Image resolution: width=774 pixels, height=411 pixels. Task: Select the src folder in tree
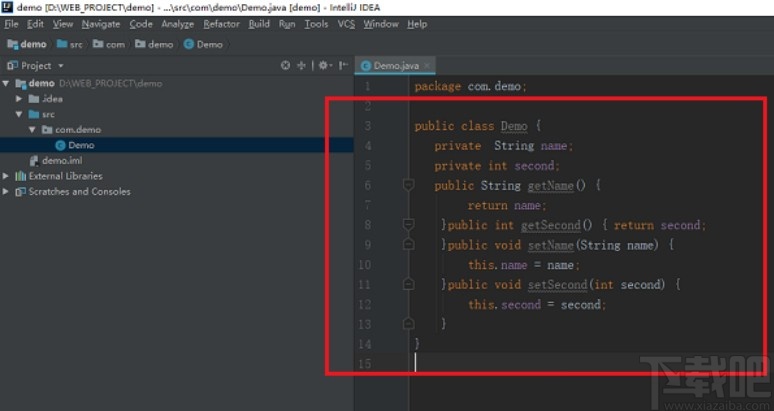pyautogui.click(x=48, y=114)
